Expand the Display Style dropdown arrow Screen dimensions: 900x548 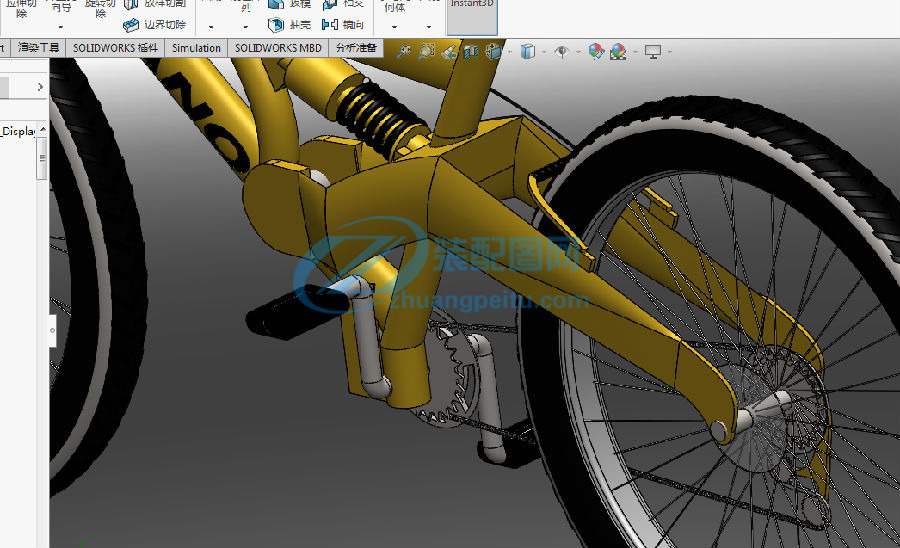coord(543,52)
